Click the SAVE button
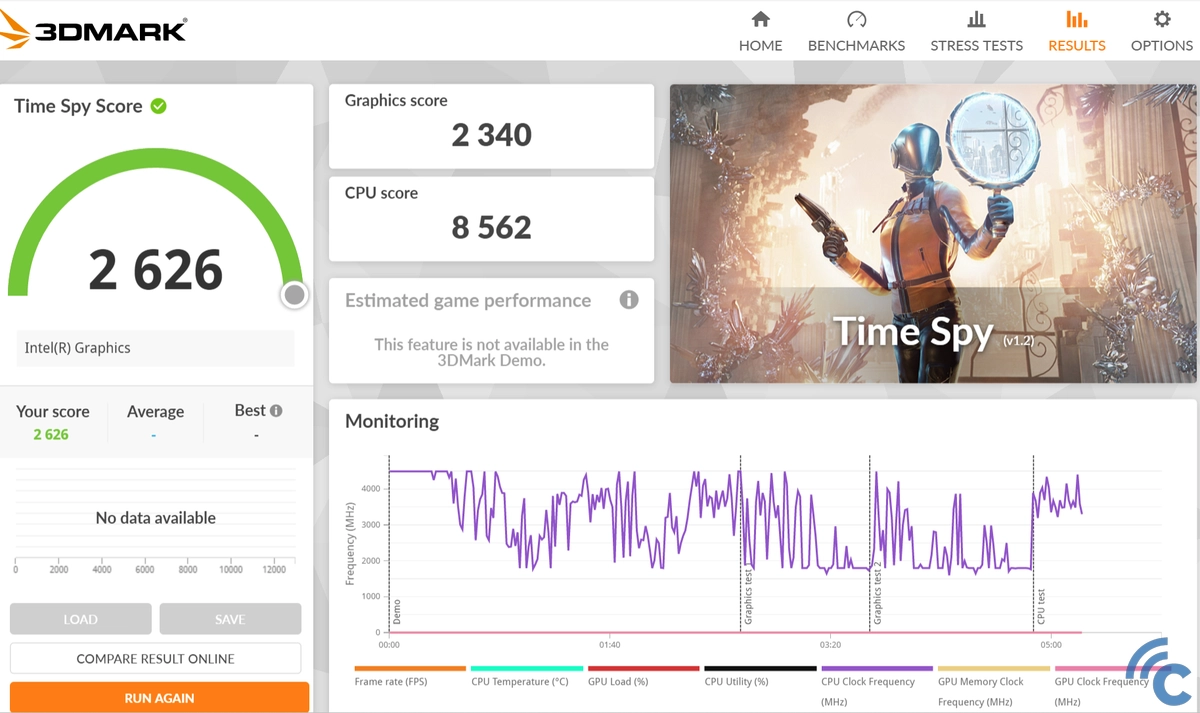1200x713 pixels. 230,619
